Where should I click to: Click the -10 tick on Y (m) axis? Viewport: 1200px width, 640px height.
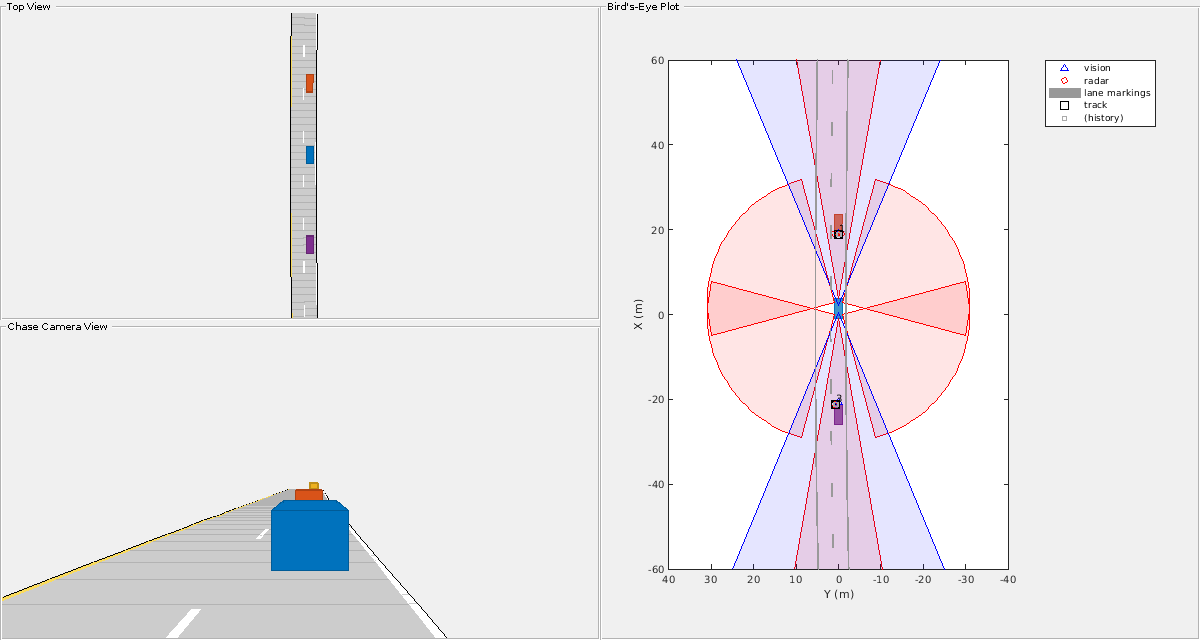click(x=881, y=580)
